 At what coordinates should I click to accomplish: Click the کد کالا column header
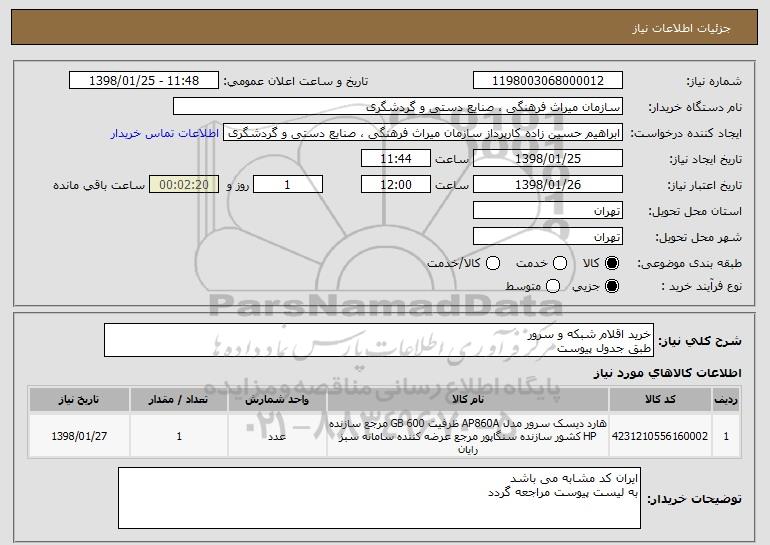[x=660, y=400]
